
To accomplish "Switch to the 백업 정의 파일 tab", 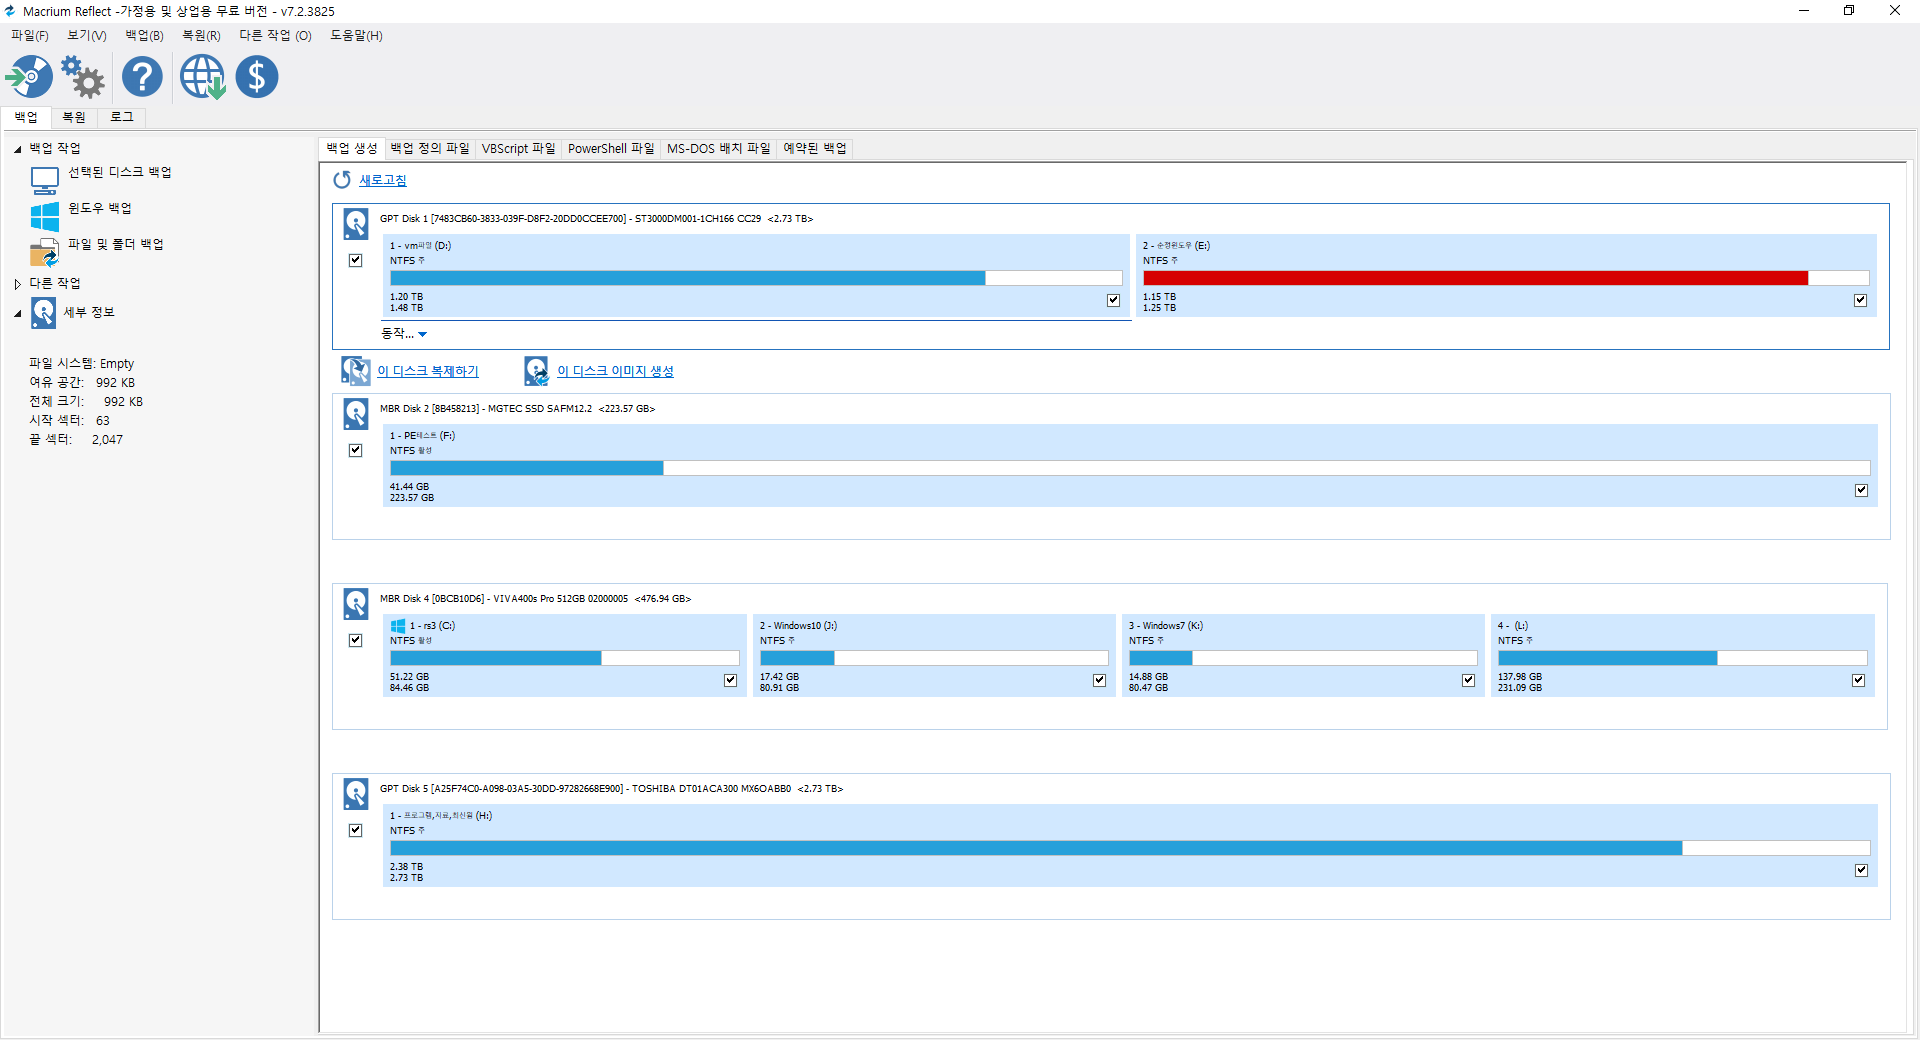I will click(430, 148).
